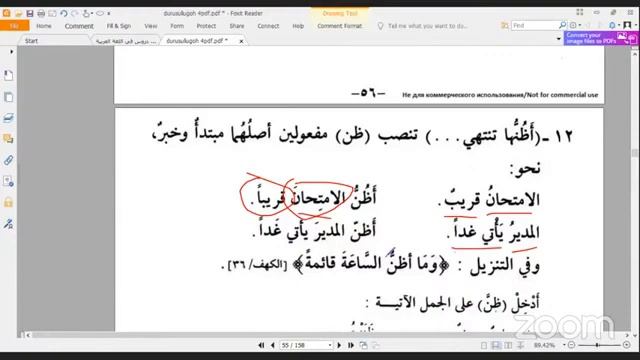Switch to single page view
This screenshot has width=640, height=360.
coord(484,345)
